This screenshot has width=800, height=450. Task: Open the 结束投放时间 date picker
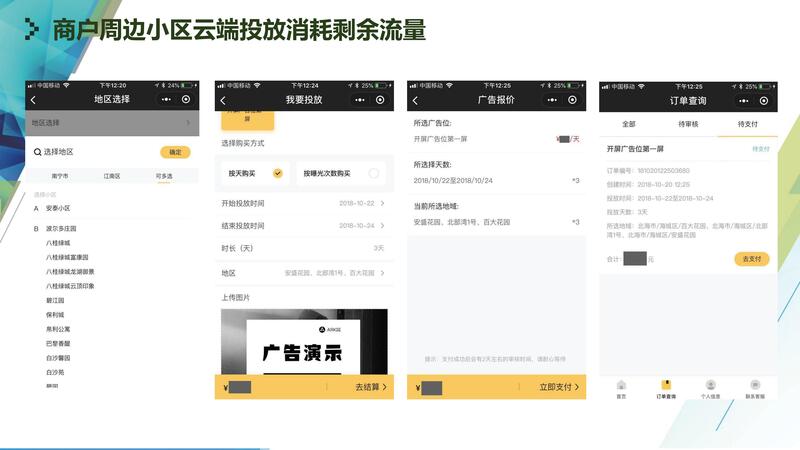[x=303, y=225]
